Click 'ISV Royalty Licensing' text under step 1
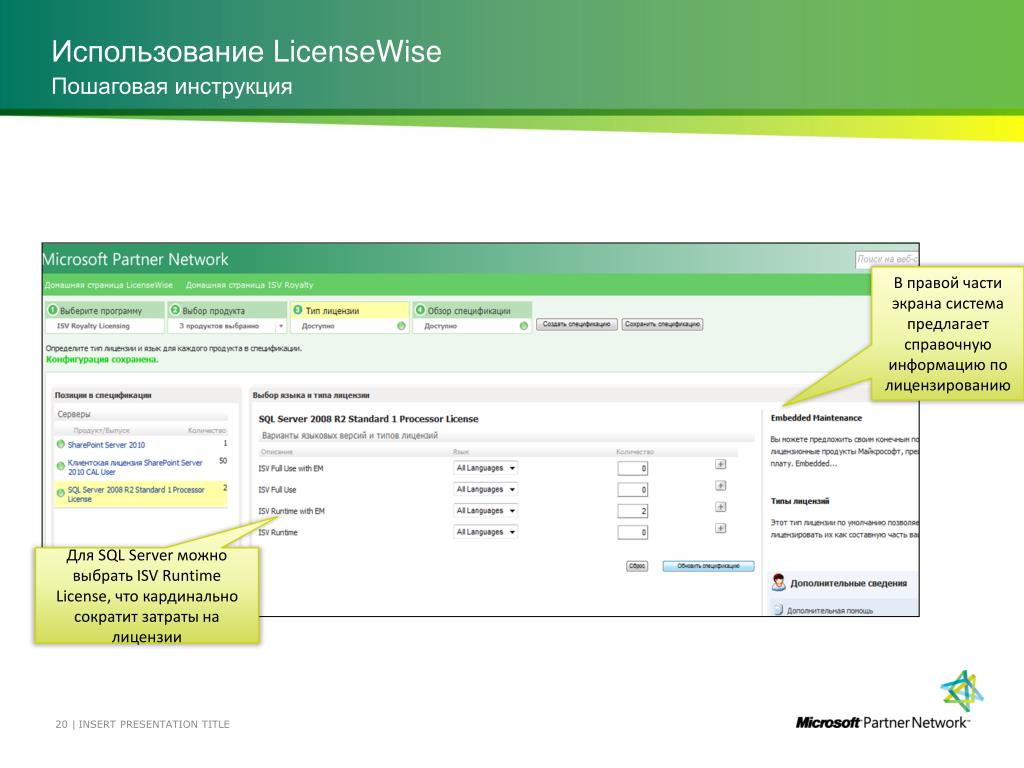Viewport: 1024px width, 768px height. click(x=93, y=326)
